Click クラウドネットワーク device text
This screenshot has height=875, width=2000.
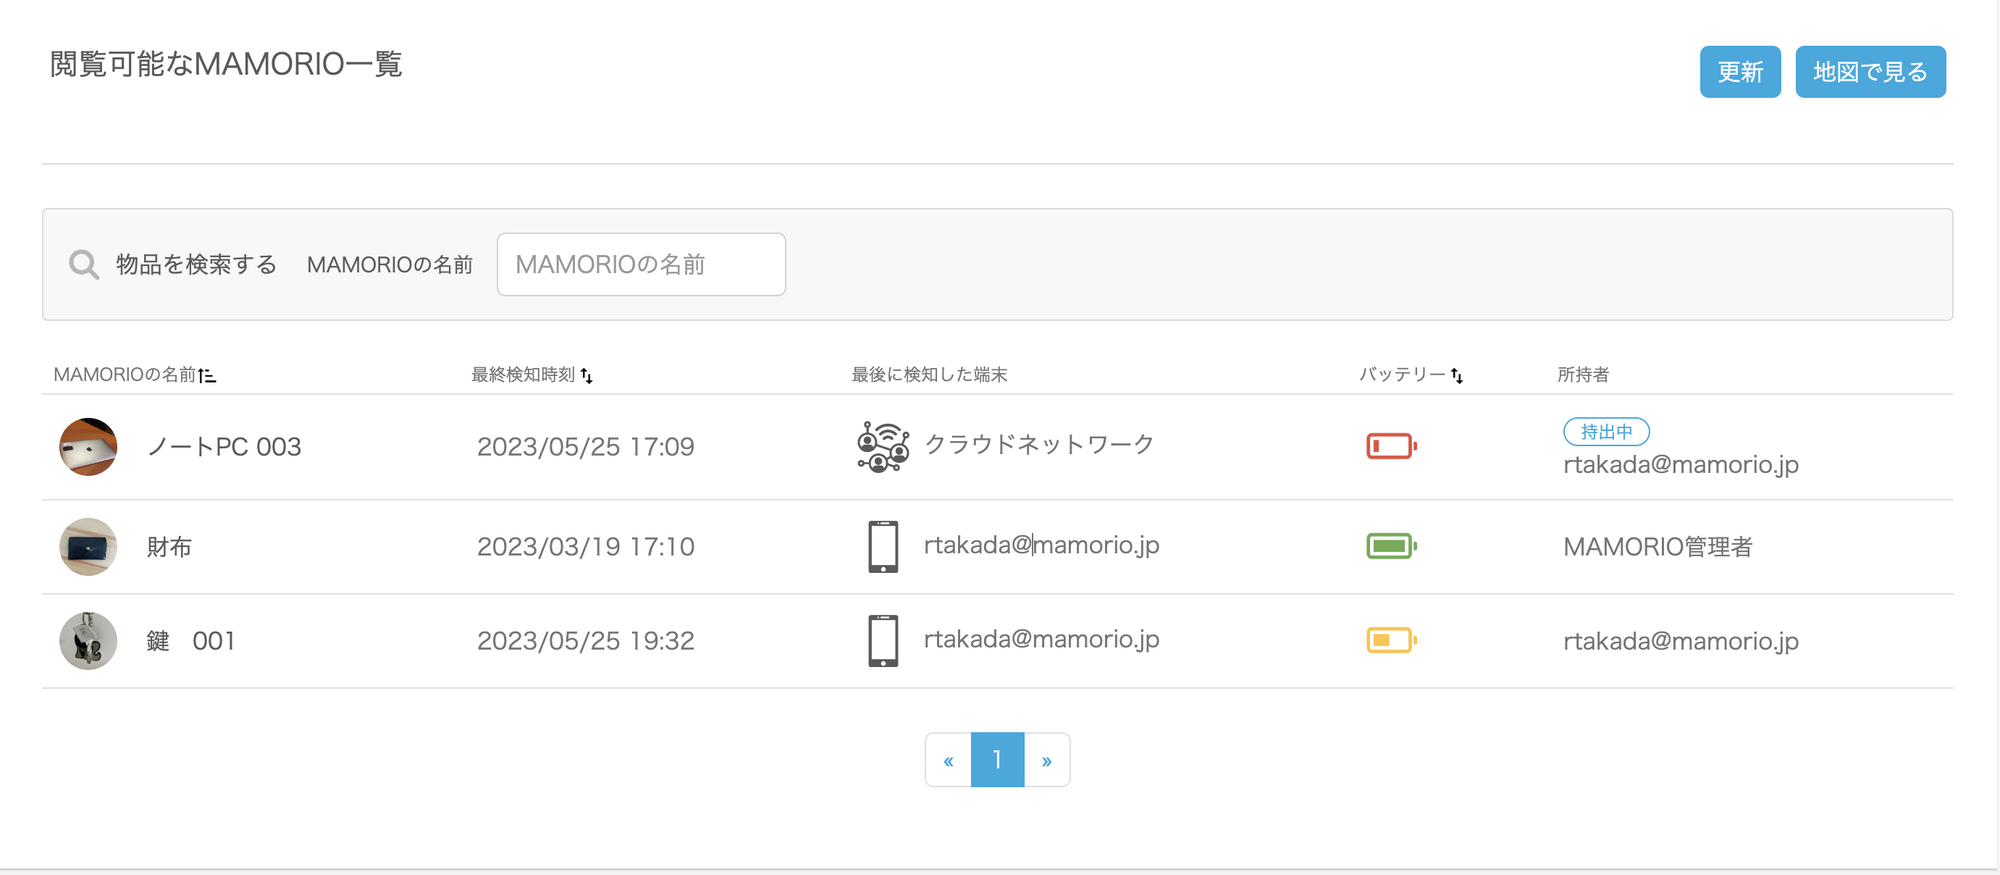pos(1039,445)
